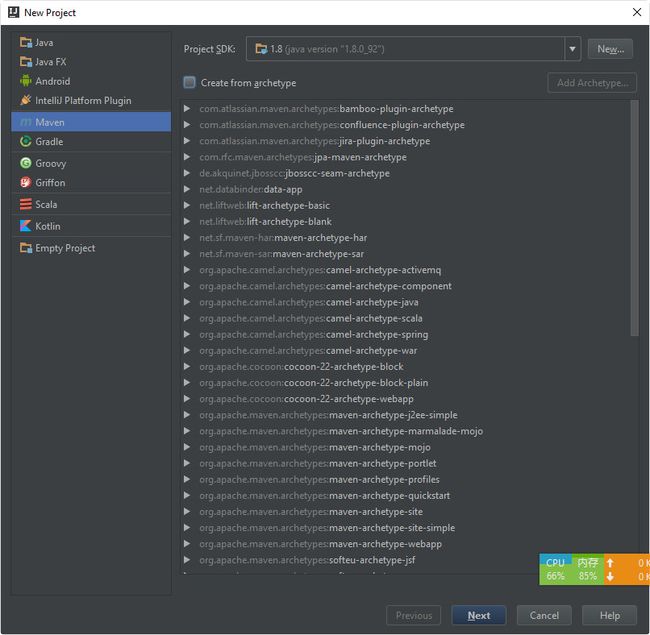Screen dimensions: 650x635
Task: Click the Add Archetype... button
Action: pos(592,82)
